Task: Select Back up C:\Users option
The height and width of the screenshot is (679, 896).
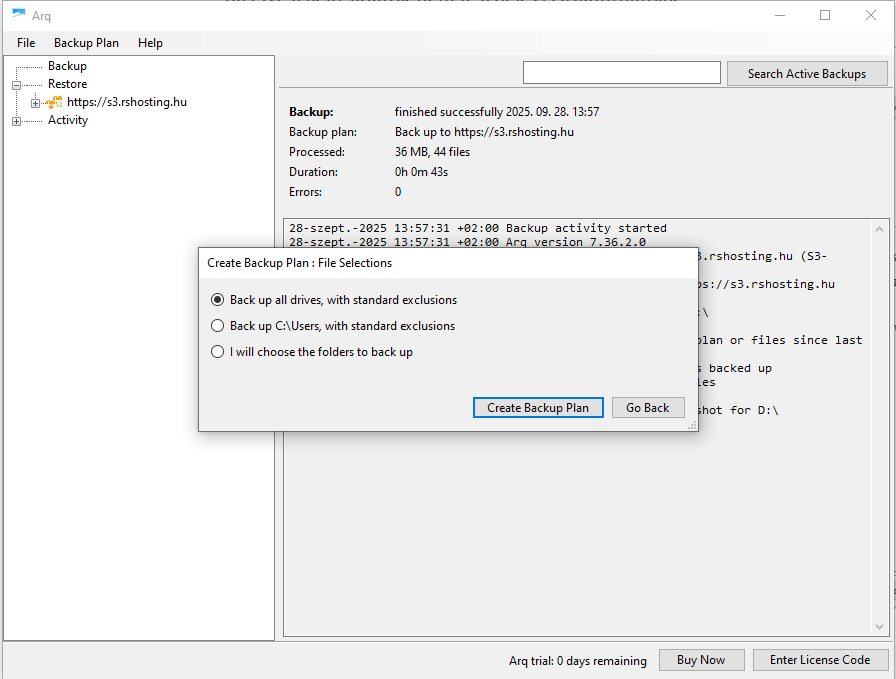Action: coord(218,326)
